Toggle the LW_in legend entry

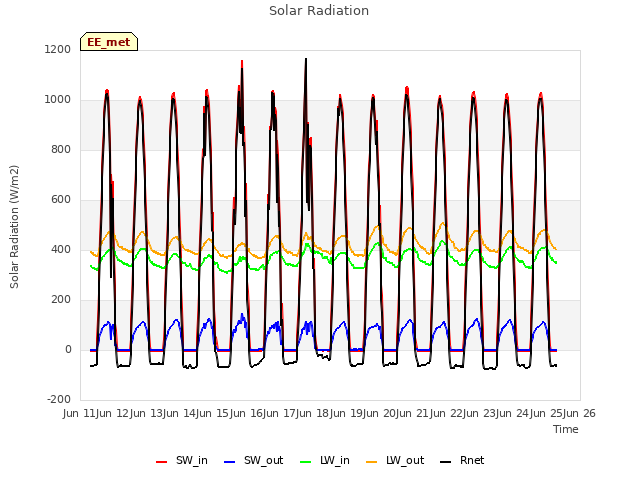click(325, 460)
